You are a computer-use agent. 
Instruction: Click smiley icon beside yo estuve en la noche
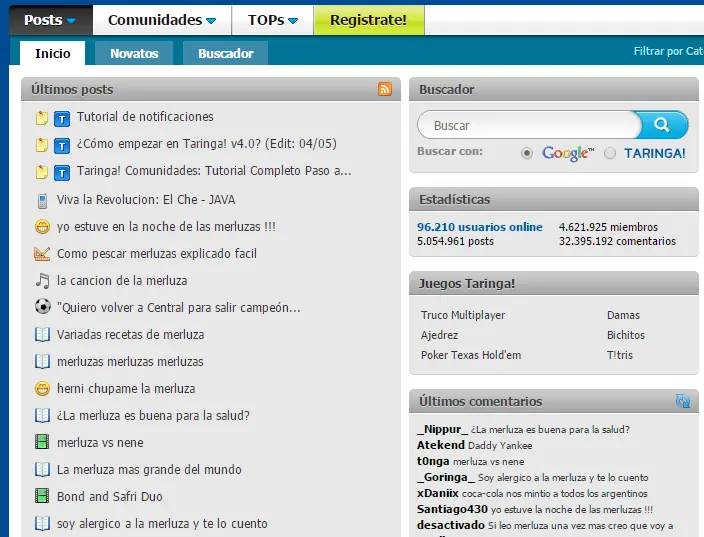point(42,227)
